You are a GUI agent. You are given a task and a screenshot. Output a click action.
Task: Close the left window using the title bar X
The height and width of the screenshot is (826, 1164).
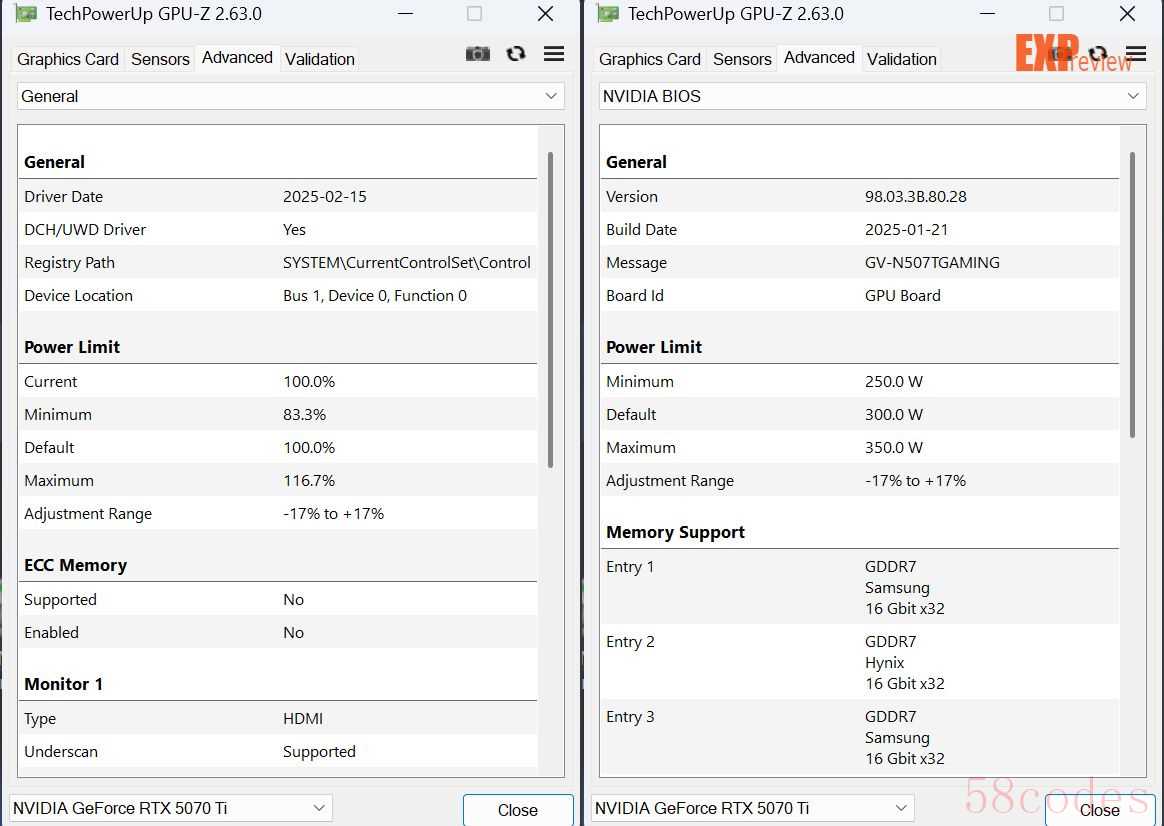[x=546, y=14]
